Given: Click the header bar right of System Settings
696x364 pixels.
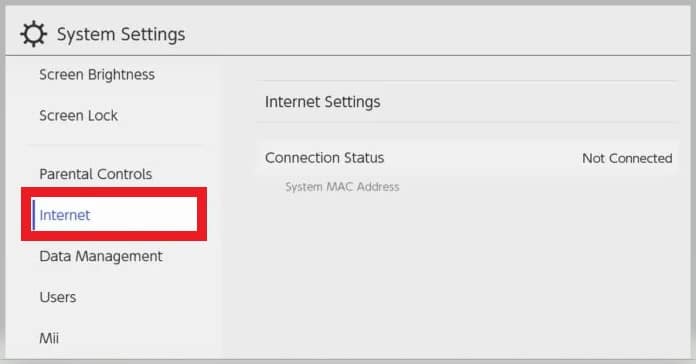Looking at the screenshot, I should tap(437, 32).
